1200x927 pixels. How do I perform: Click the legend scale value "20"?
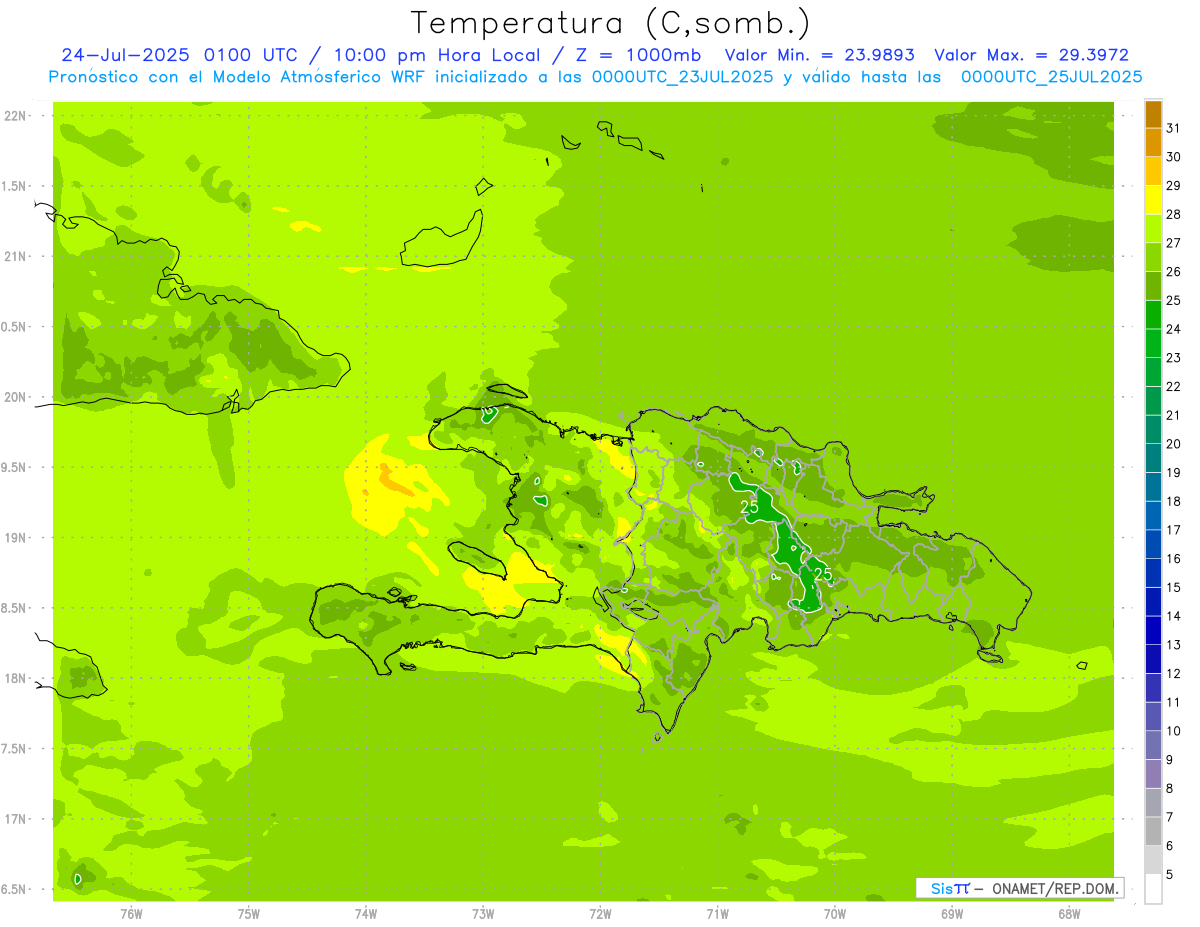(x=1174, y=443)
